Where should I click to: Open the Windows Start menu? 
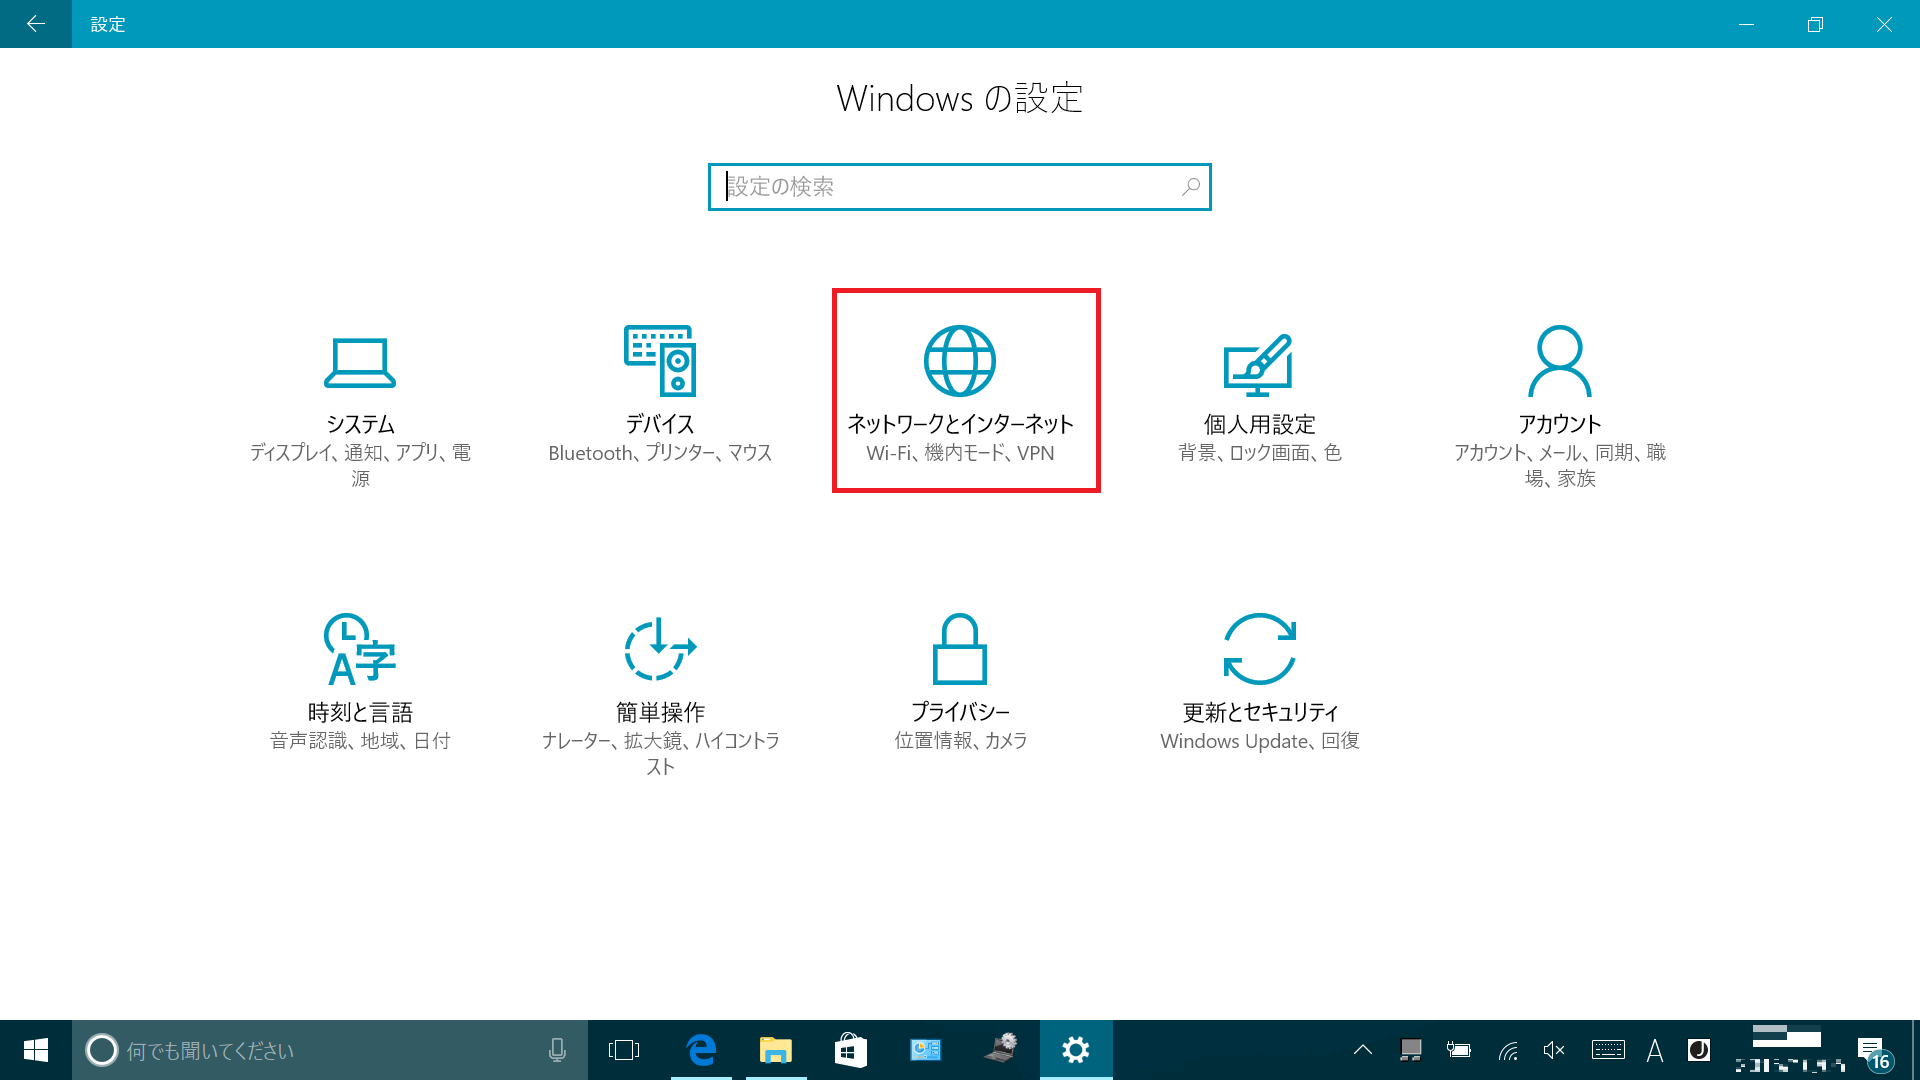(36, 1050)
